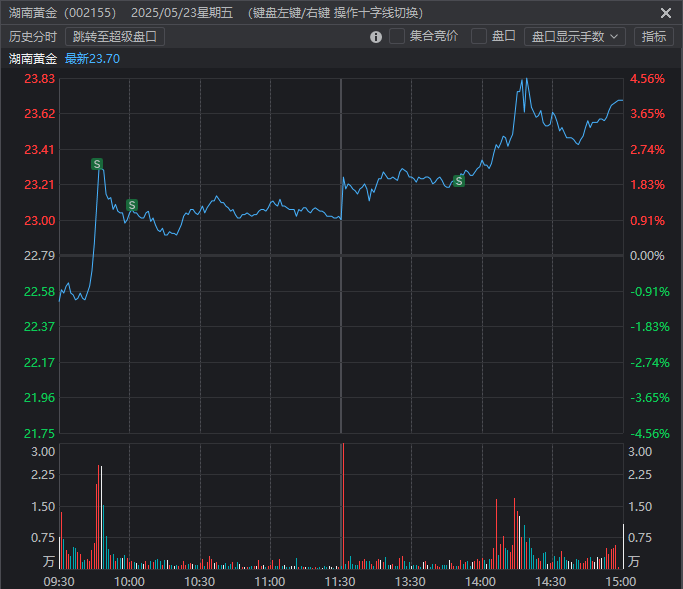This screenshot has height=589, width=683.
Task: Click the 最新23.70 latest price text
Action: tap(92, 59)
